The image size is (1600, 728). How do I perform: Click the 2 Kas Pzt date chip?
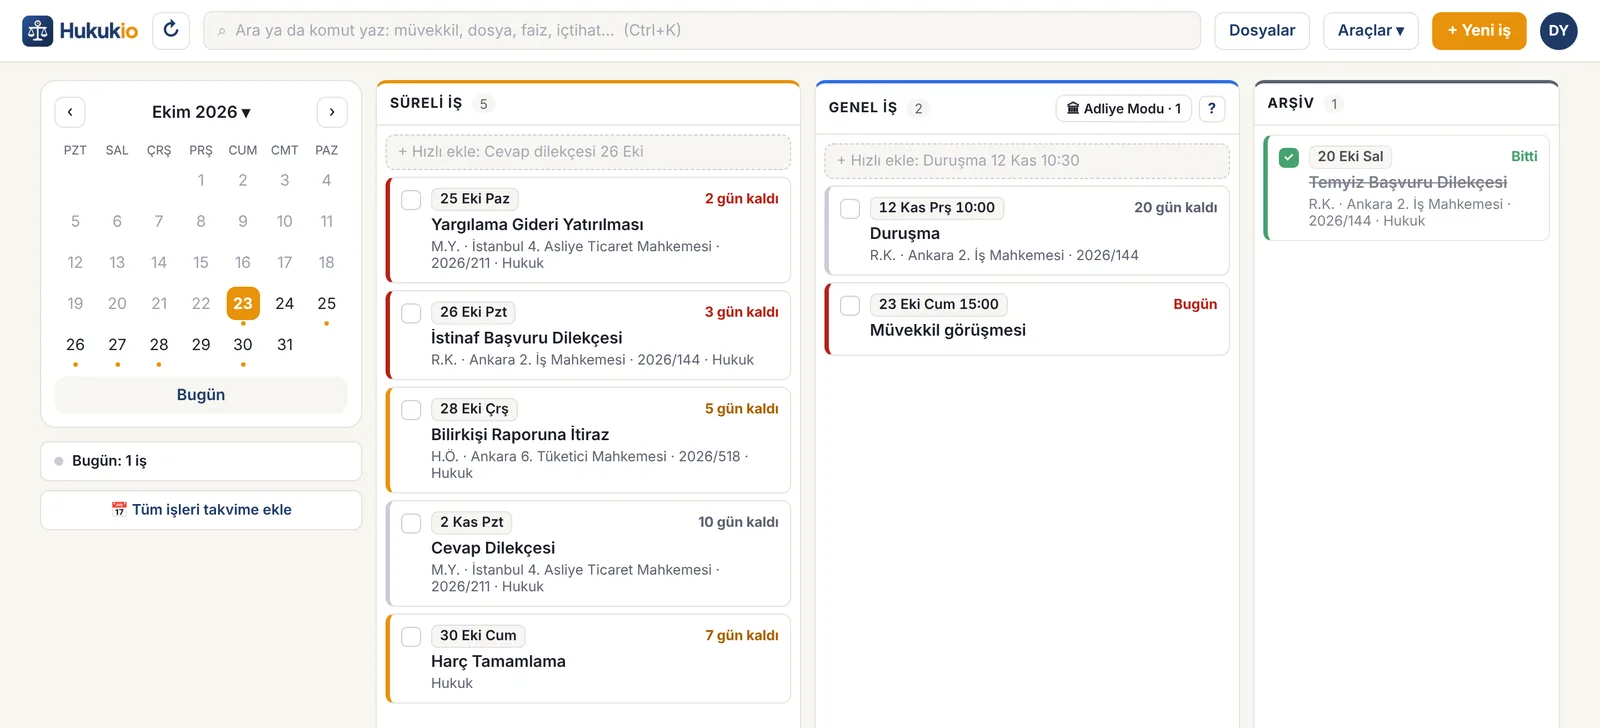[472, 522]
